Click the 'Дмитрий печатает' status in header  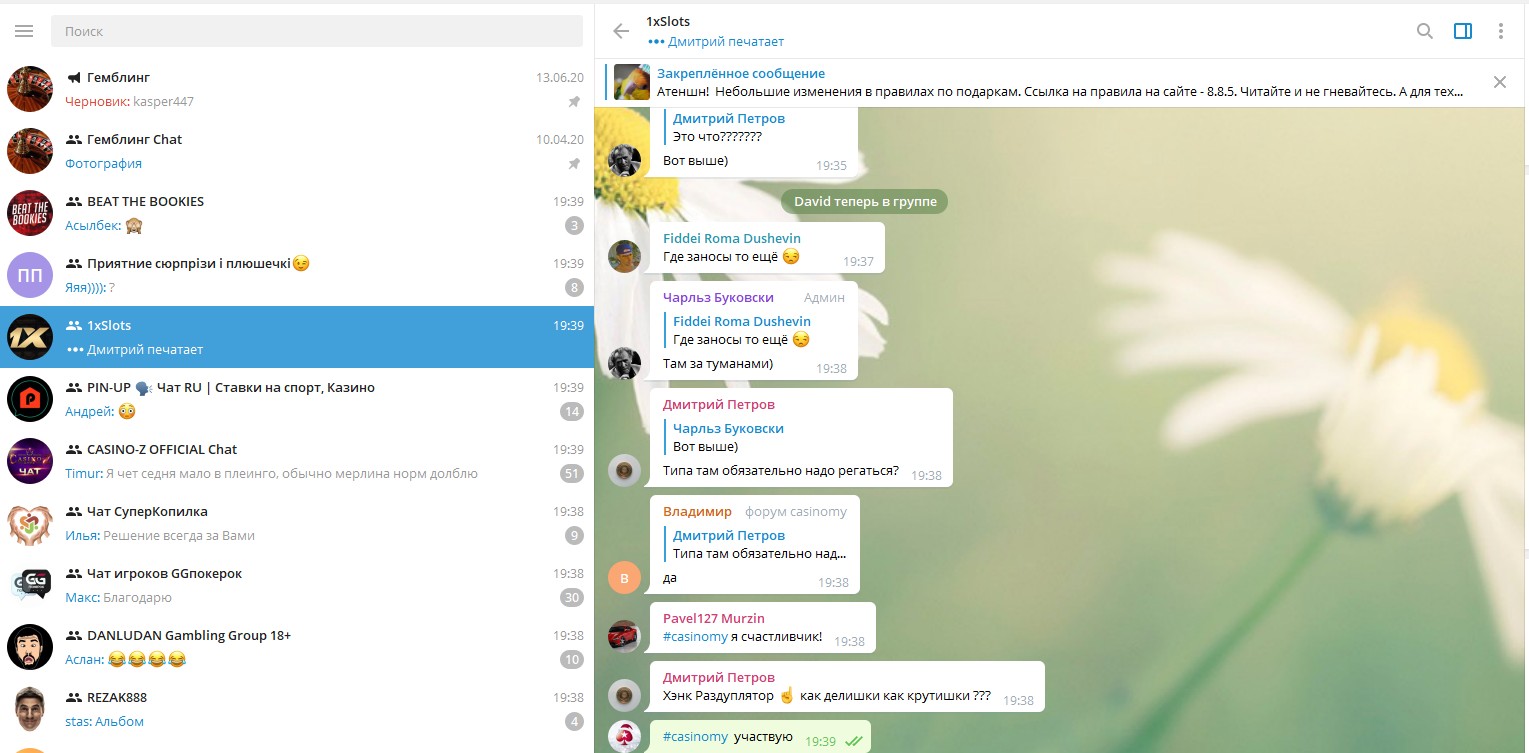(x=716, y=42)
